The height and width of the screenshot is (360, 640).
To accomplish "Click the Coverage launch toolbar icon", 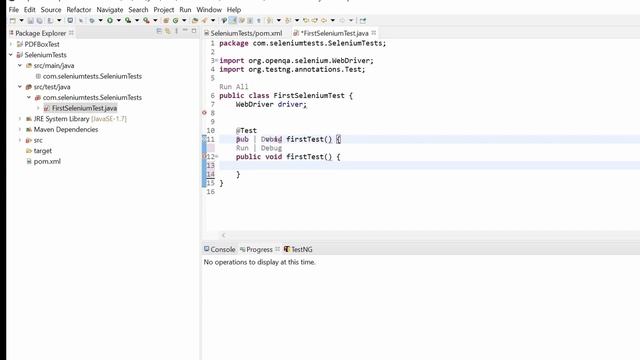I will point(128,20).
